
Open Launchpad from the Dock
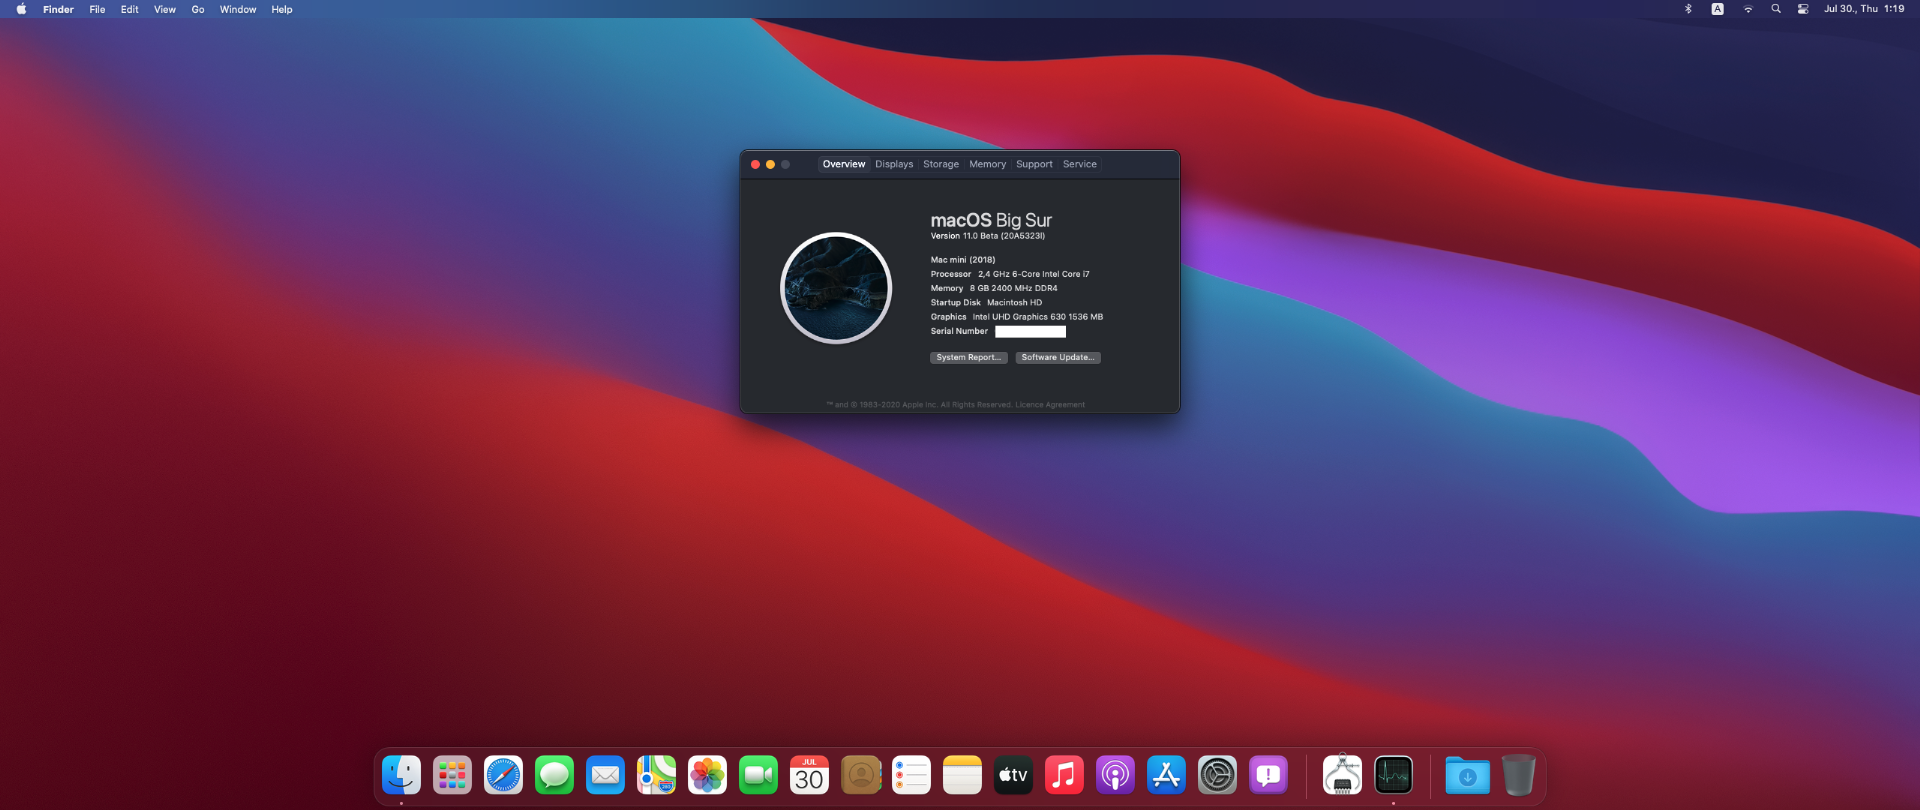(452, 775)
